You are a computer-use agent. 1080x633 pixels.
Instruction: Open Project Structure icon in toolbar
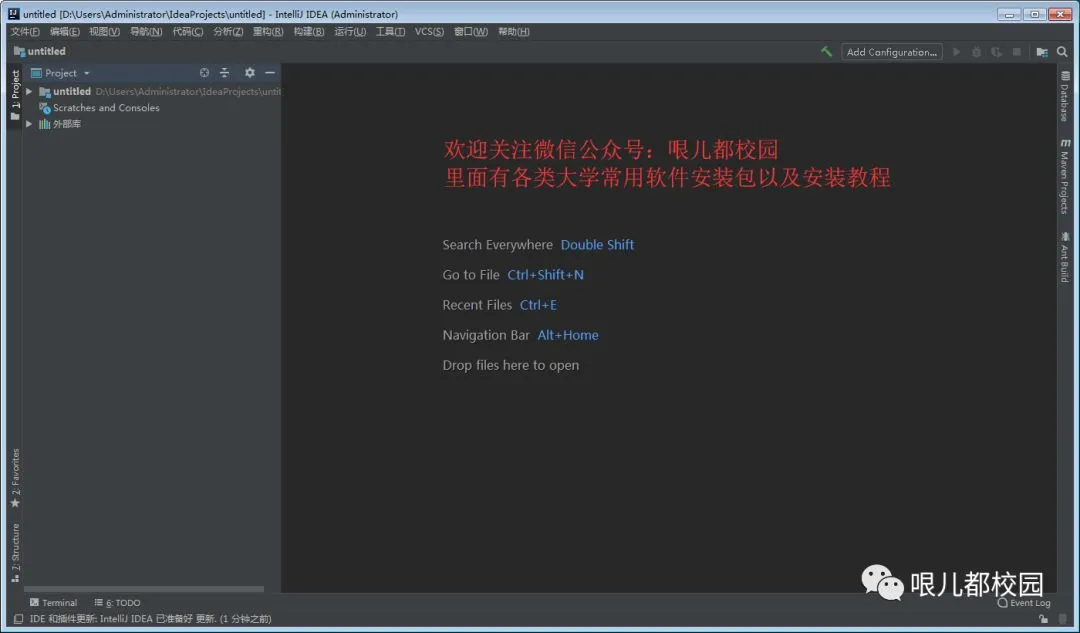point(1041,52)
